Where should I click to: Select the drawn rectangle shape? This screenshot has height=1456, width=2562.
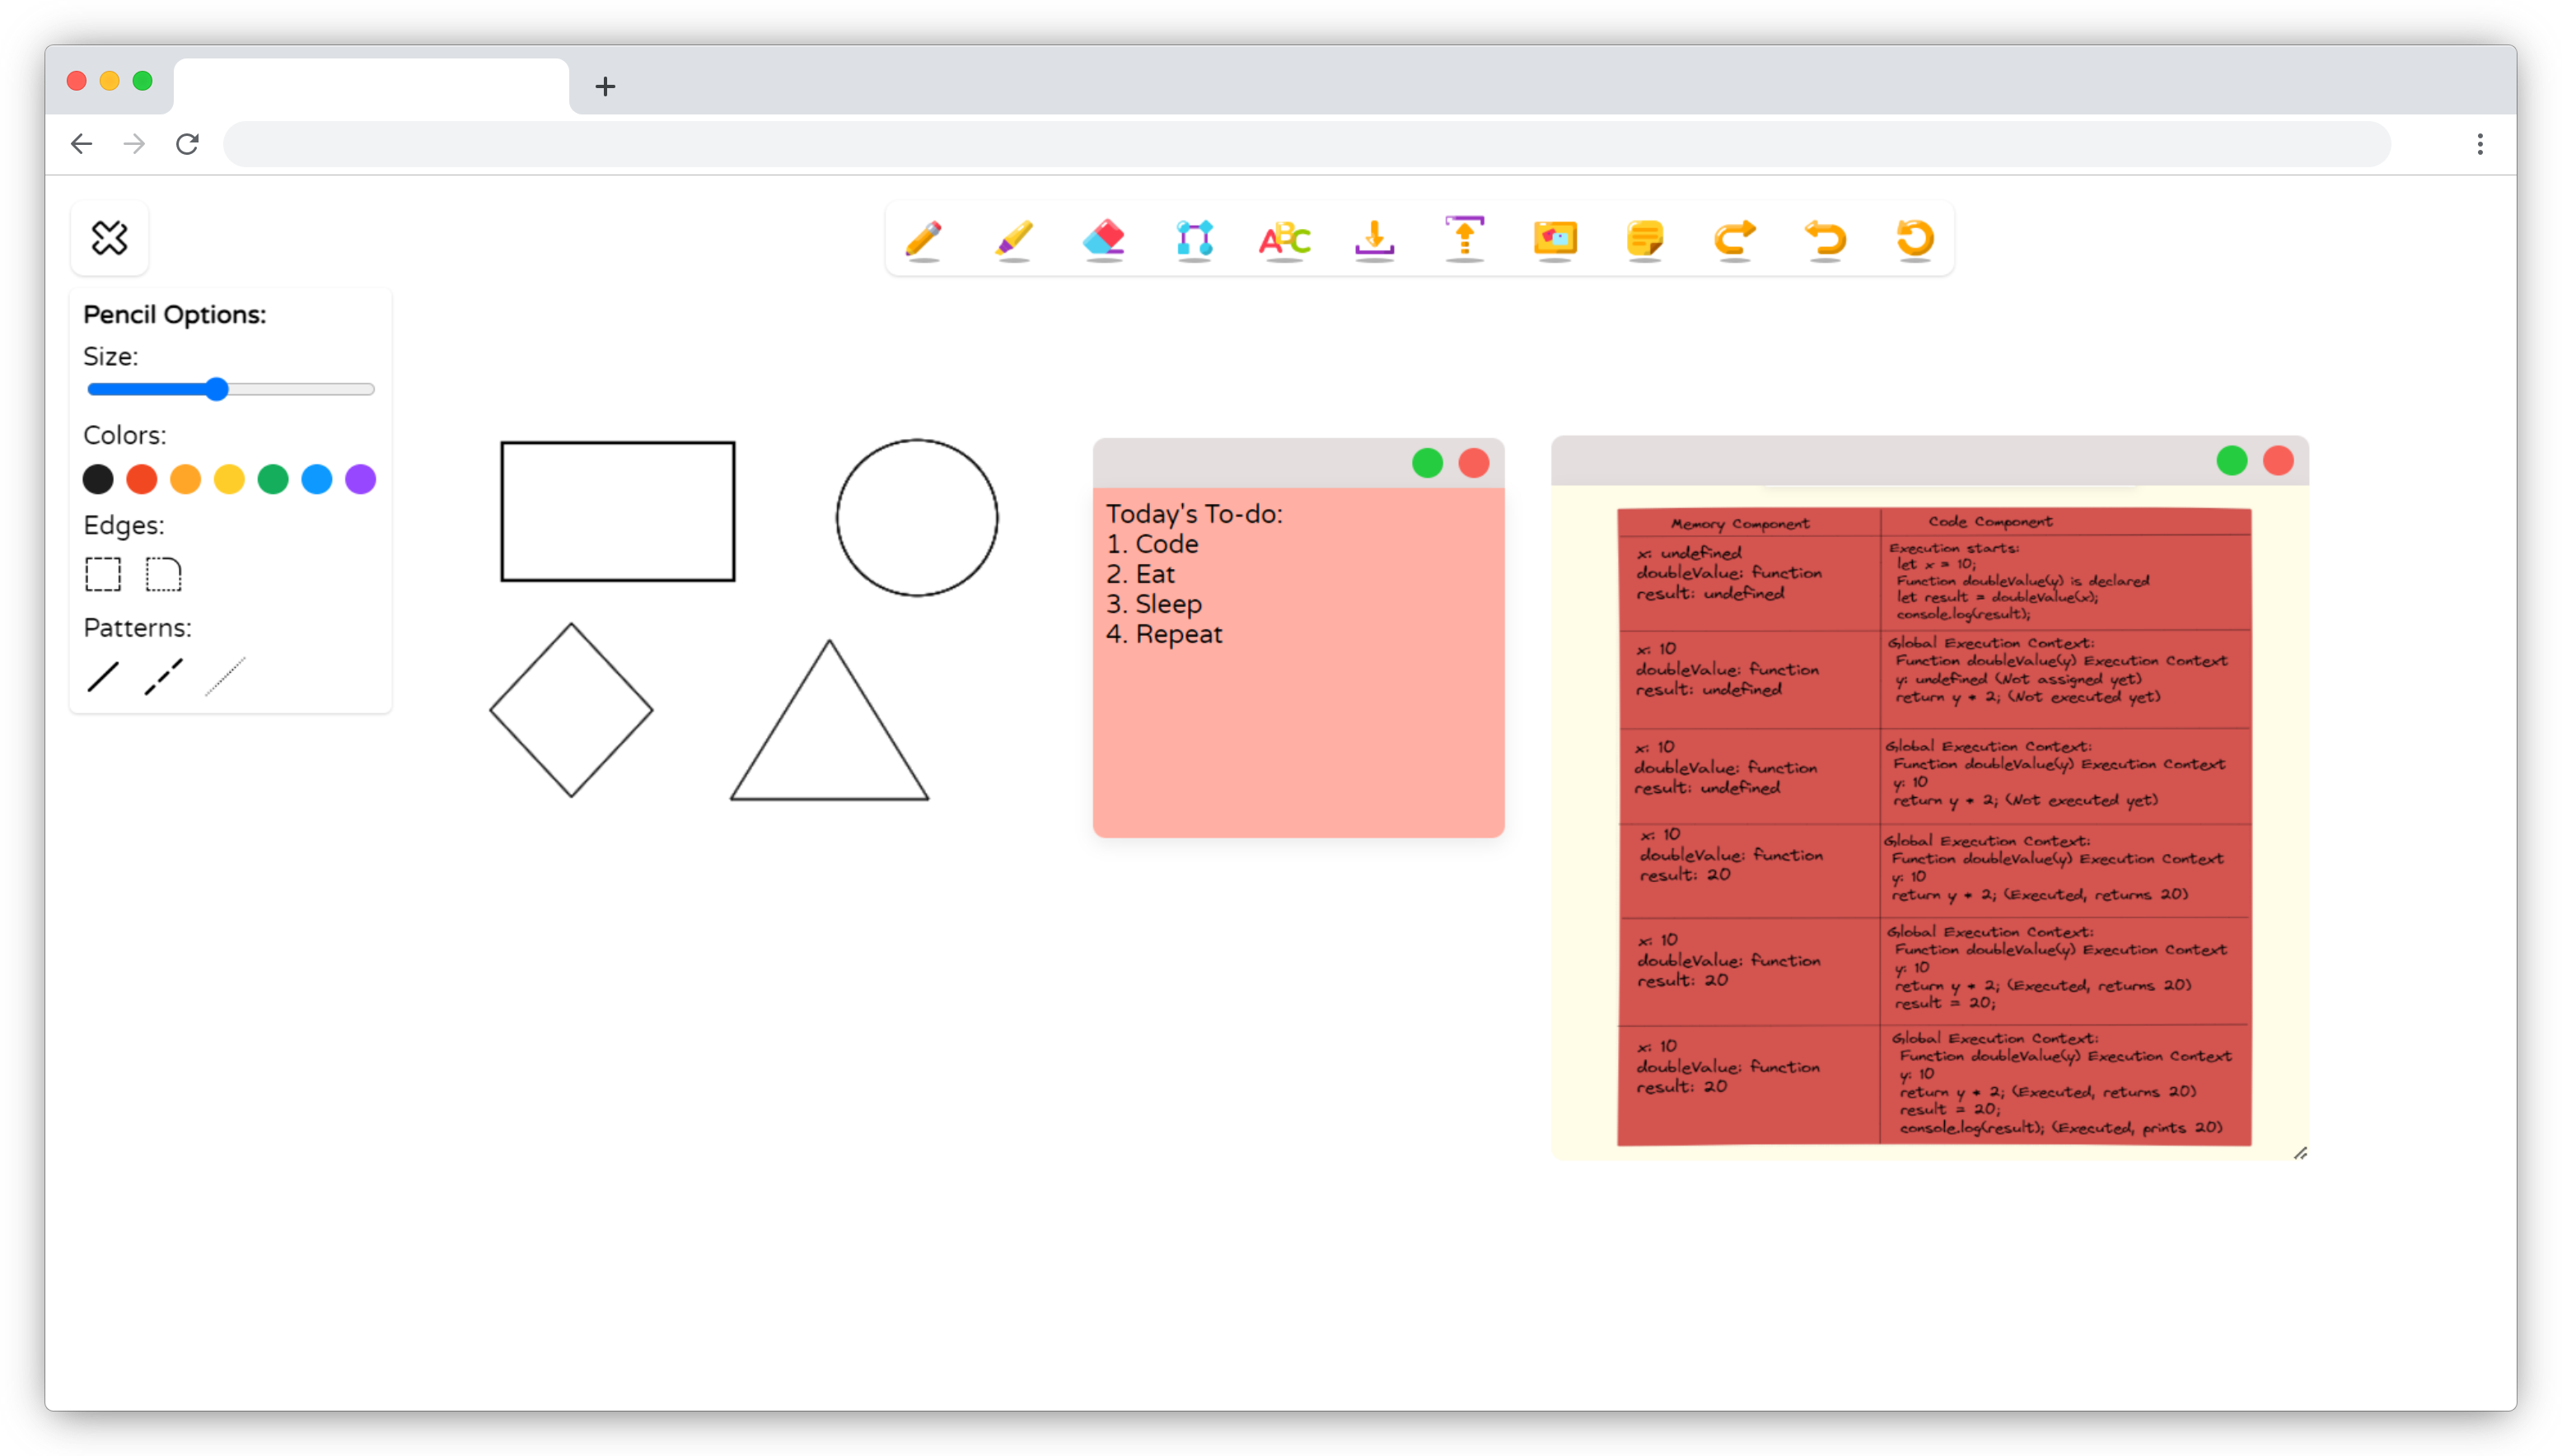617,511
